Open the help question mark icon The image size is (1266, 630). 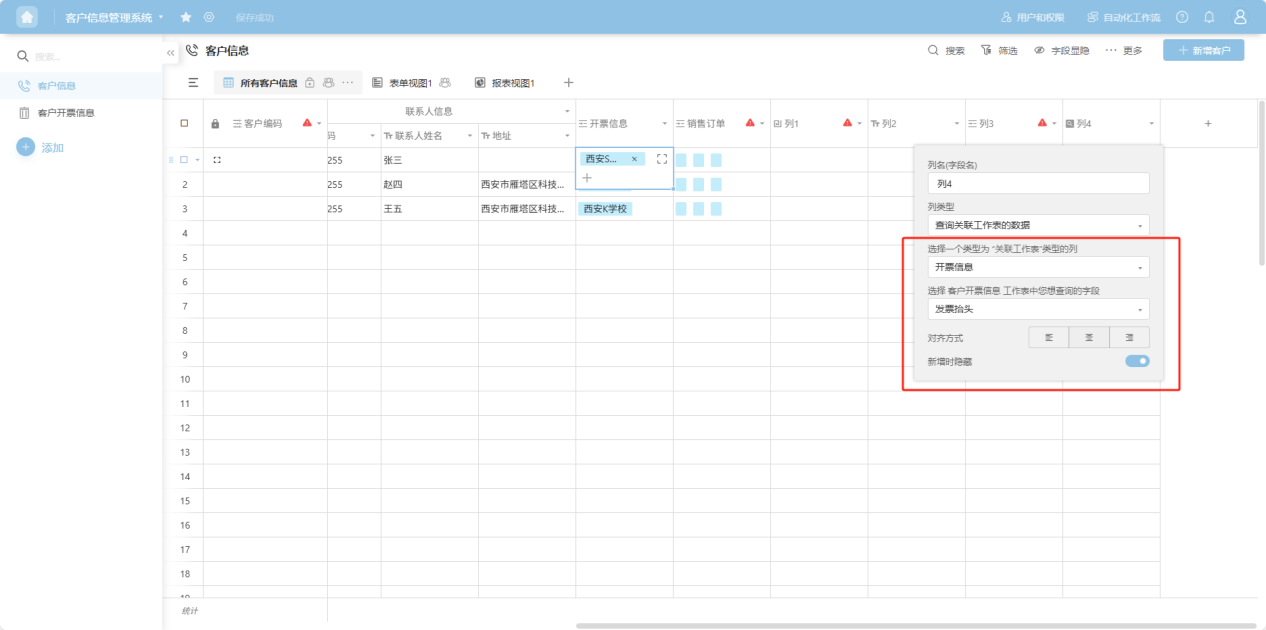click(x=1182, y=17)
